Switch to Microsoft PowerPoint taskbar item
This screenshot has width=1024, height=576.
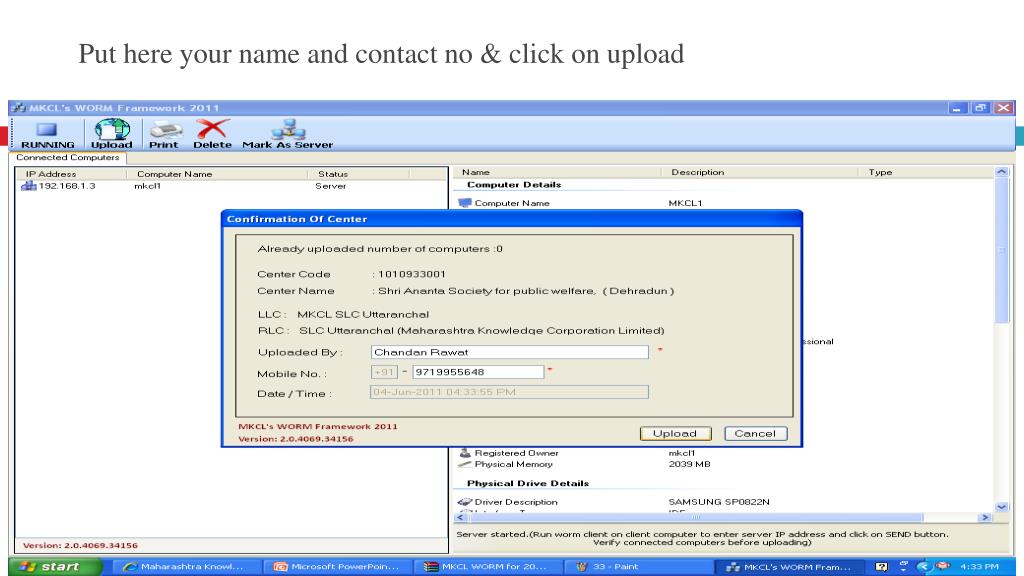click(x=338, y=566)
